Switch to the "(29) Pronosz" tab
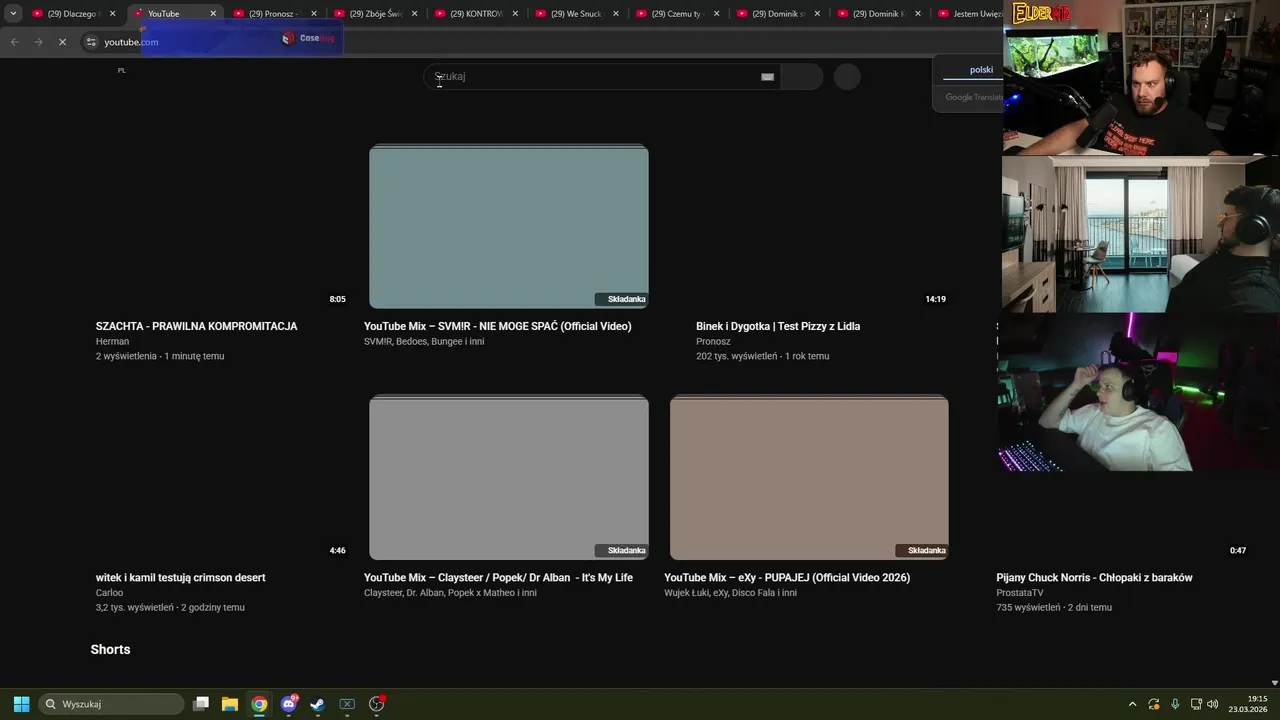 pyautogui.click(x=275, y=14)
